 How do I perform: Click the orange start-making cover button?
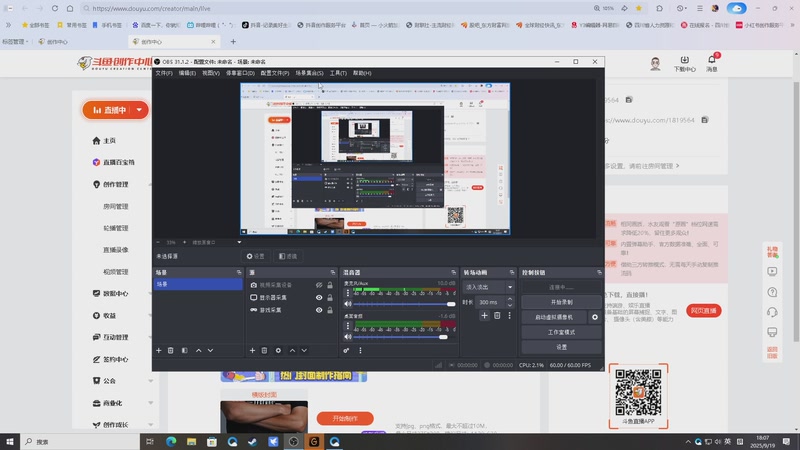pyautogui.click(x=345, y=418)
